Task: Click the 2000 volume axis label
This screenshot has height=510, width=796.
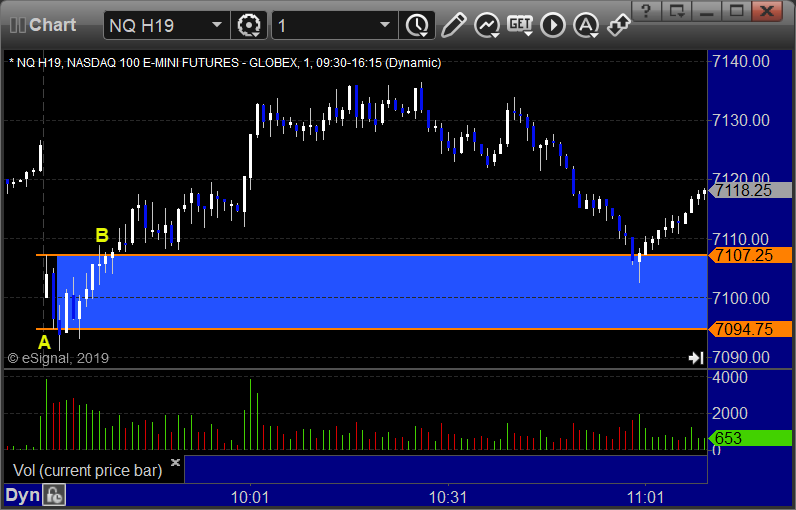Action: [729, 413]
